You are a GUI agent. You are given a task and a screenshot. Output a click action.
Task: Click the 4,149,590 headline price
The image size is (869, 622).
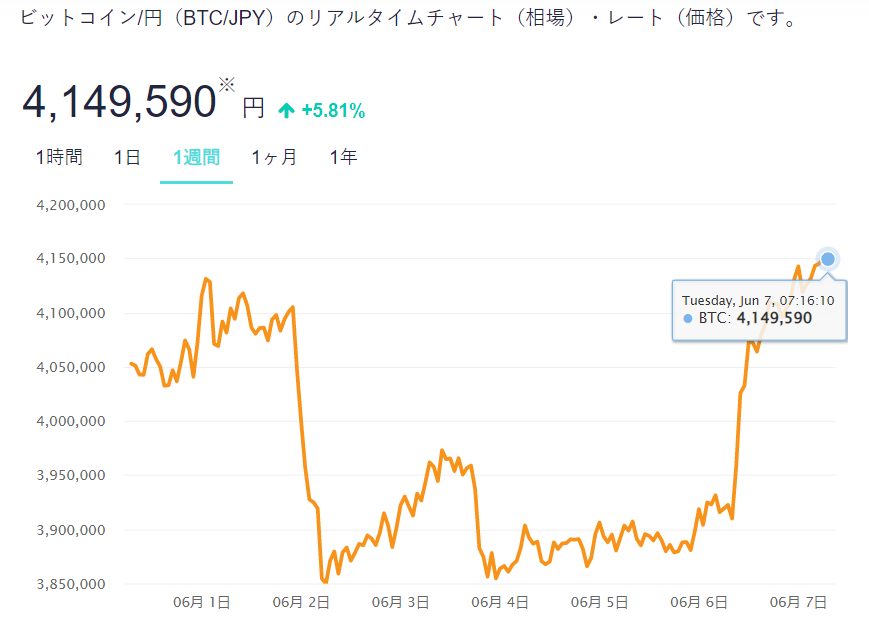pos(119,103)
